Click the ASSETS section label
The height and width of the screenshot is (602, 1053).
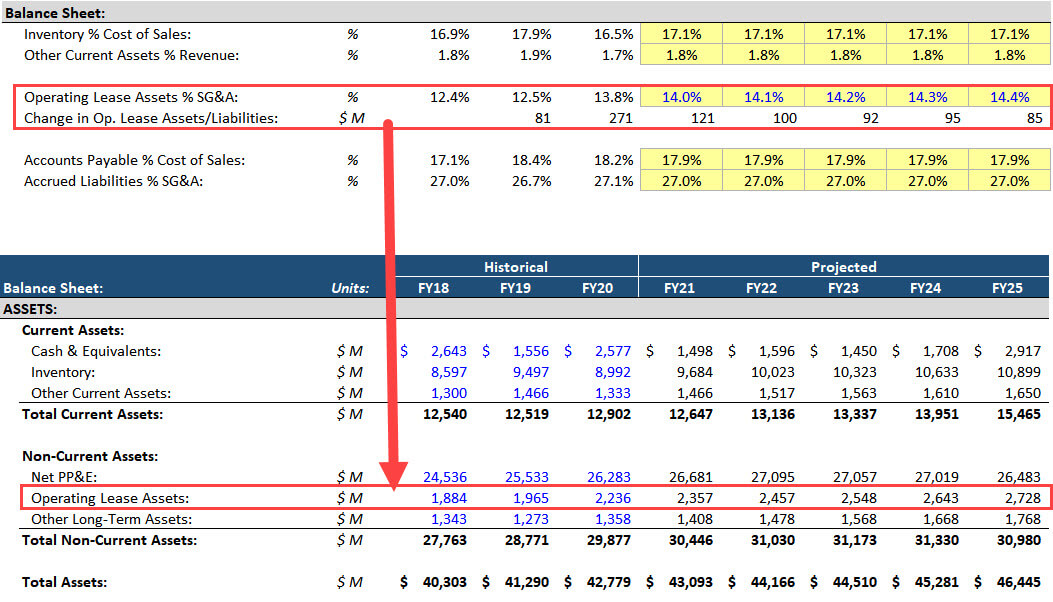tap(30, 309)
